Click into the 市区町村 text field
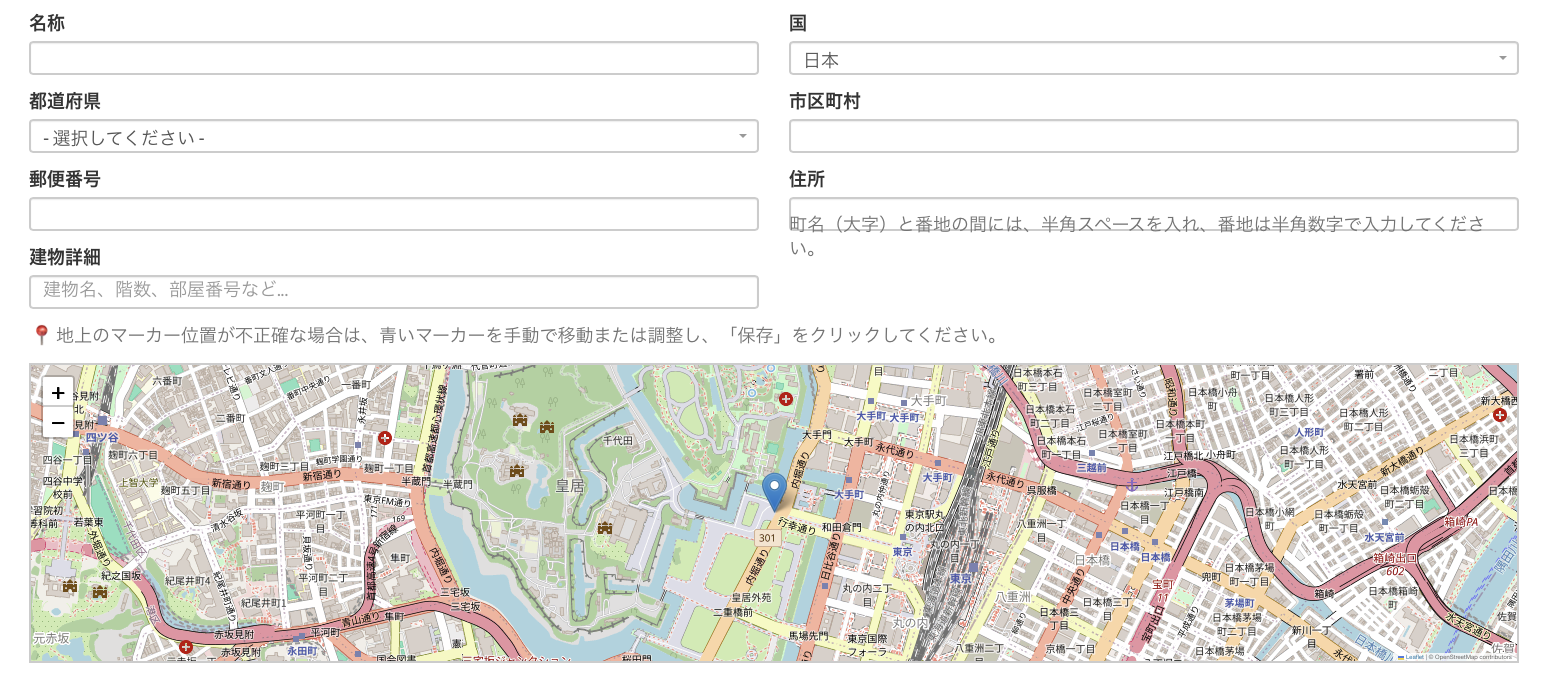1544x686 pixels. point(1153,137)
